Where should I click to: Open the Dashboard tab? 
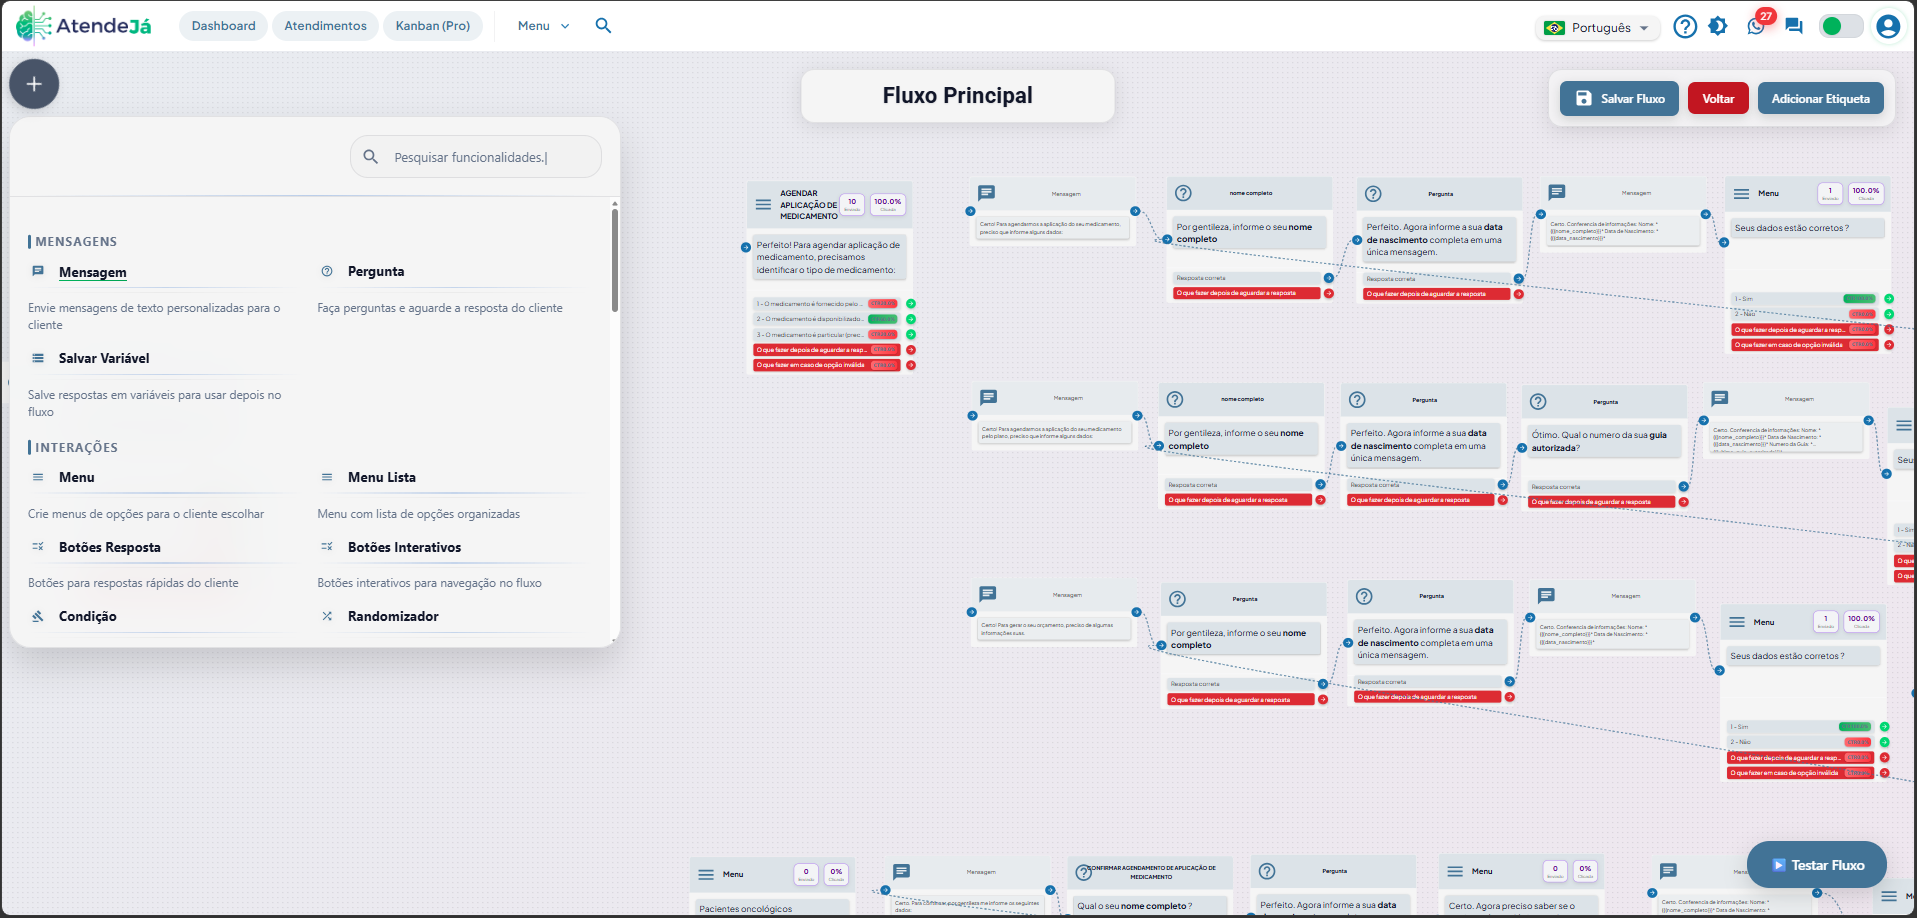[223, 26]
